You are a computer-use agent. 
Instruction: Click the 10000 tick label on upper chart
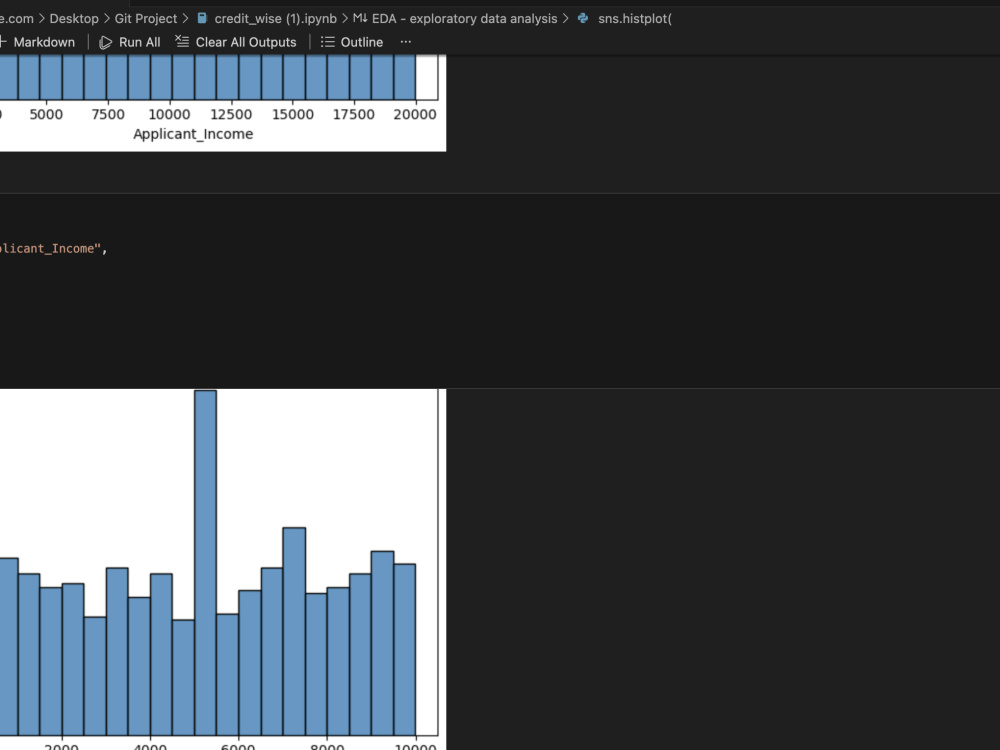click(x=169, y=114)
